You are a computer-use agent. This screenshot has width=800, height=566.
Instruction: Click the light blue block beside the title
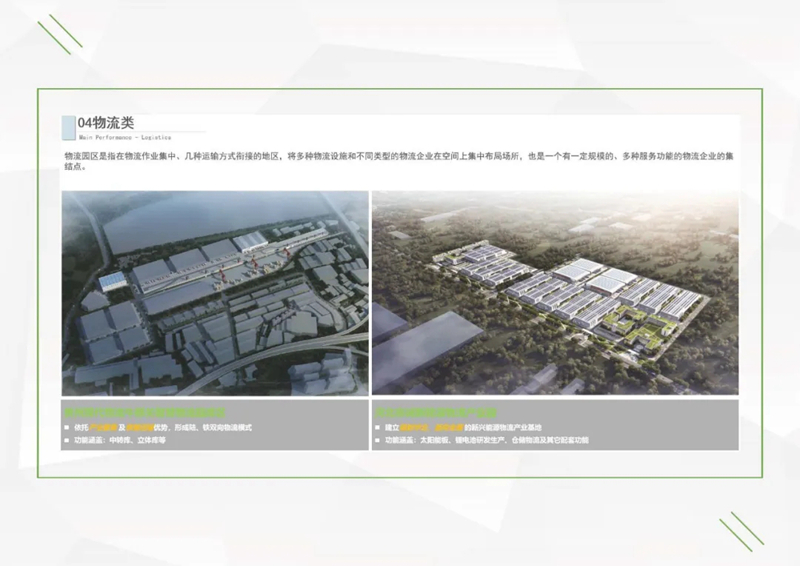pos(69,126)
